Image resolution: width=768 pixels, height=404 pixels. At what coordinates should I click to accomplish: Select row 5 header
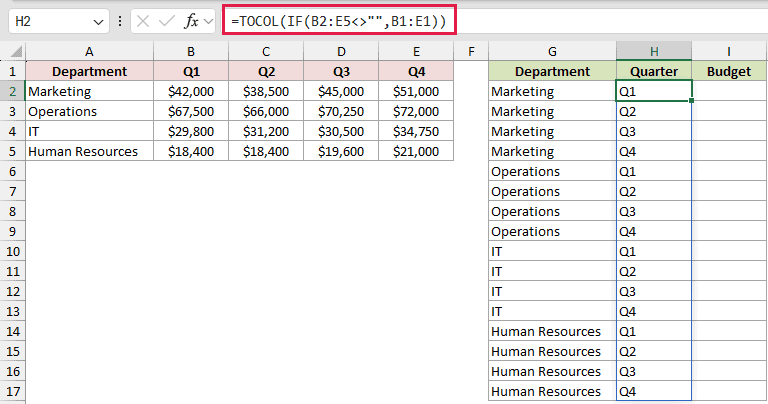13,151
